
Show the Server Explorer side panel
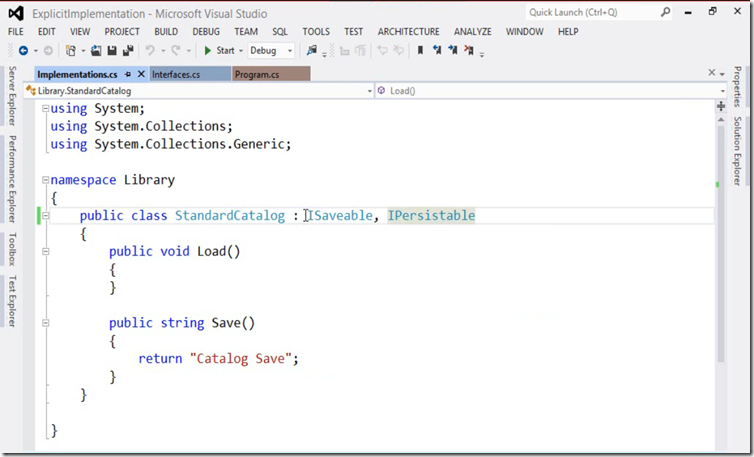click(x=12, y=96)
